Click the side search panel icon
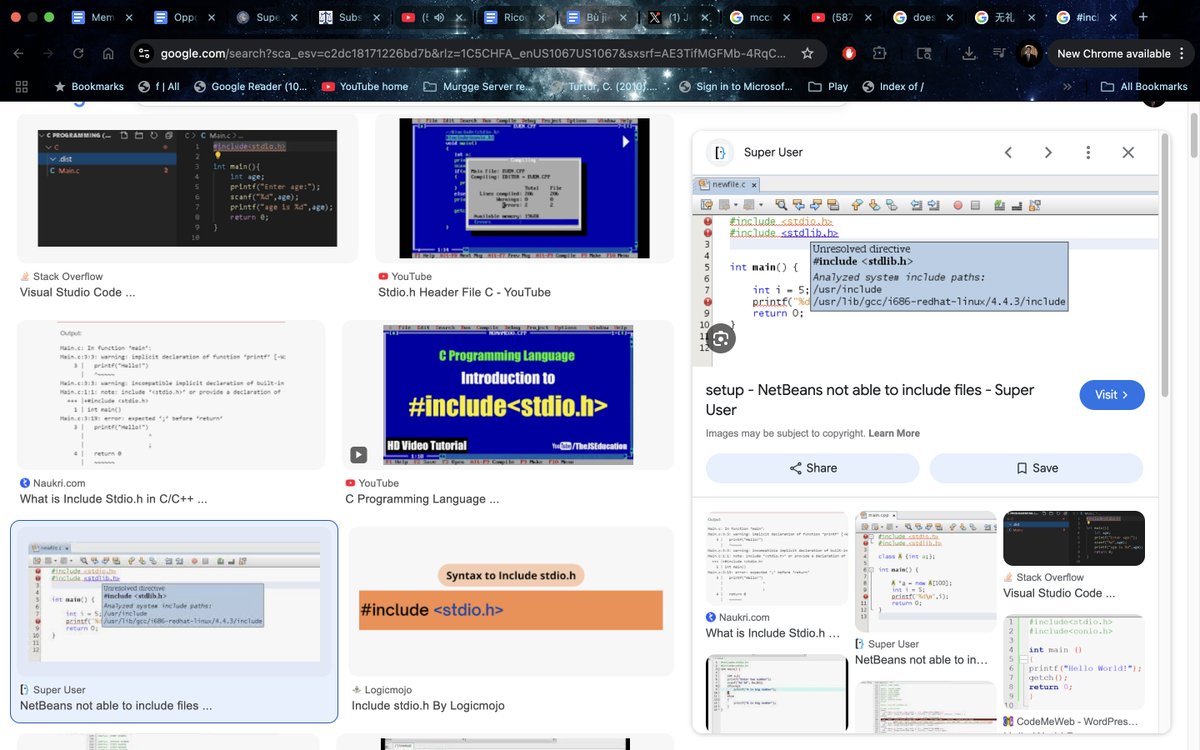This screenshot has width=1200, height=750. tap(924, 53)
